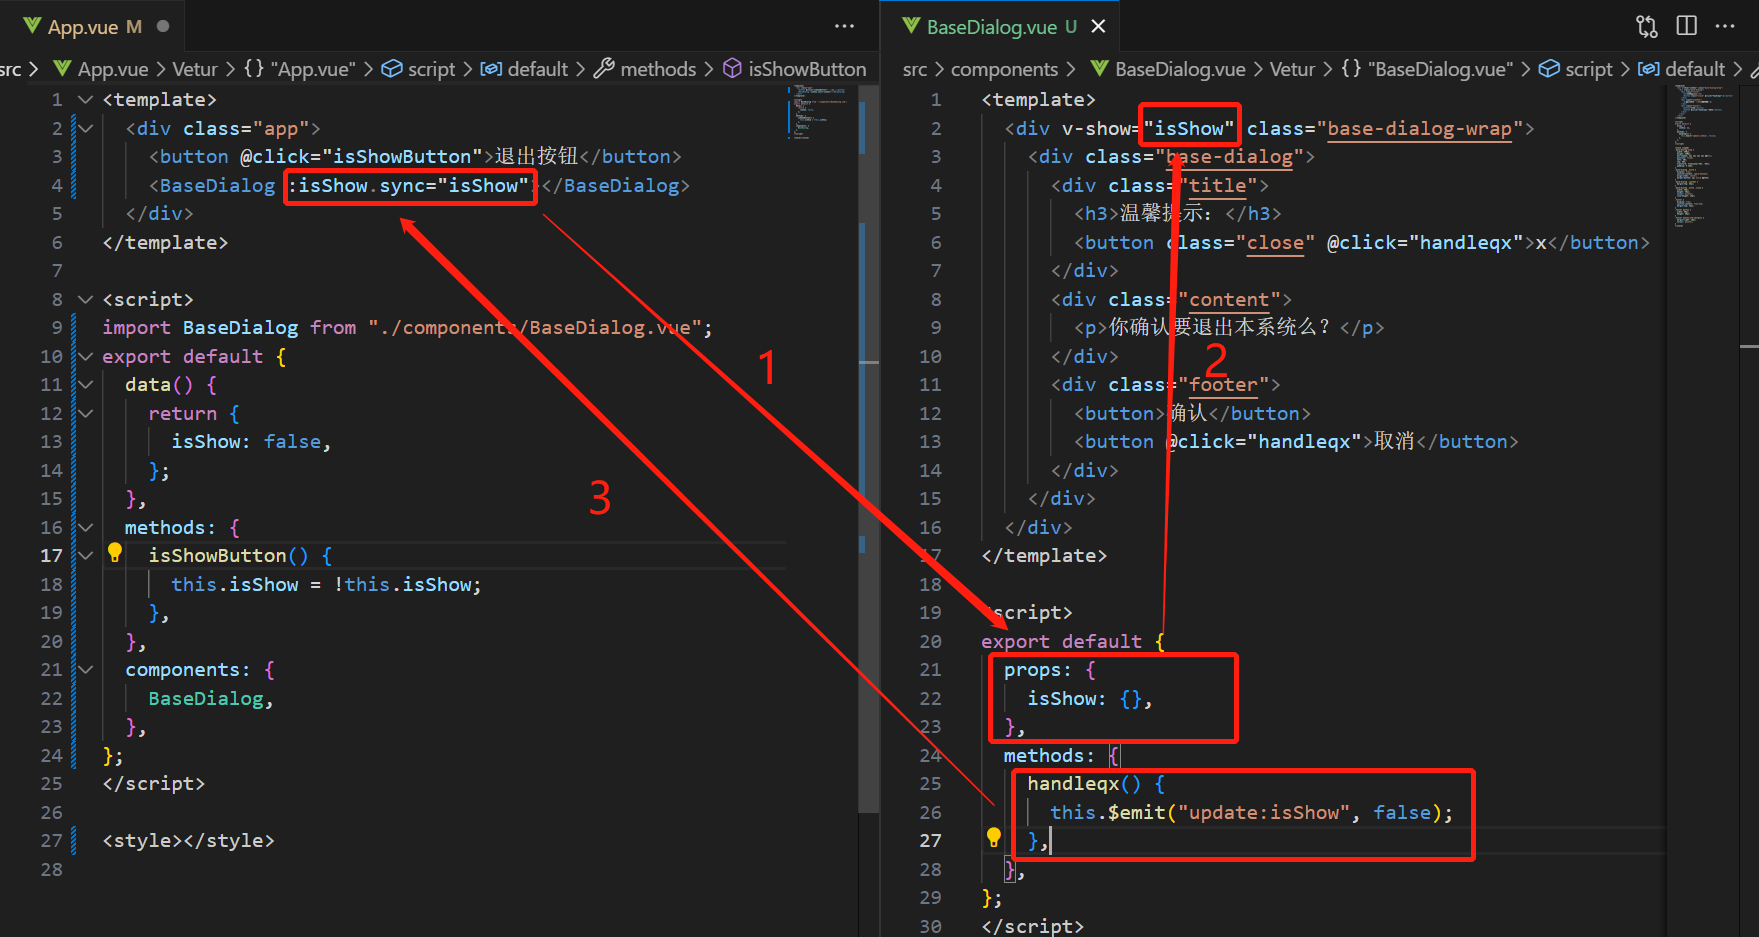Click 'content' class name on line 8
The width and height of the screenshot is (1759, 937).
(x=1229, y=299)
